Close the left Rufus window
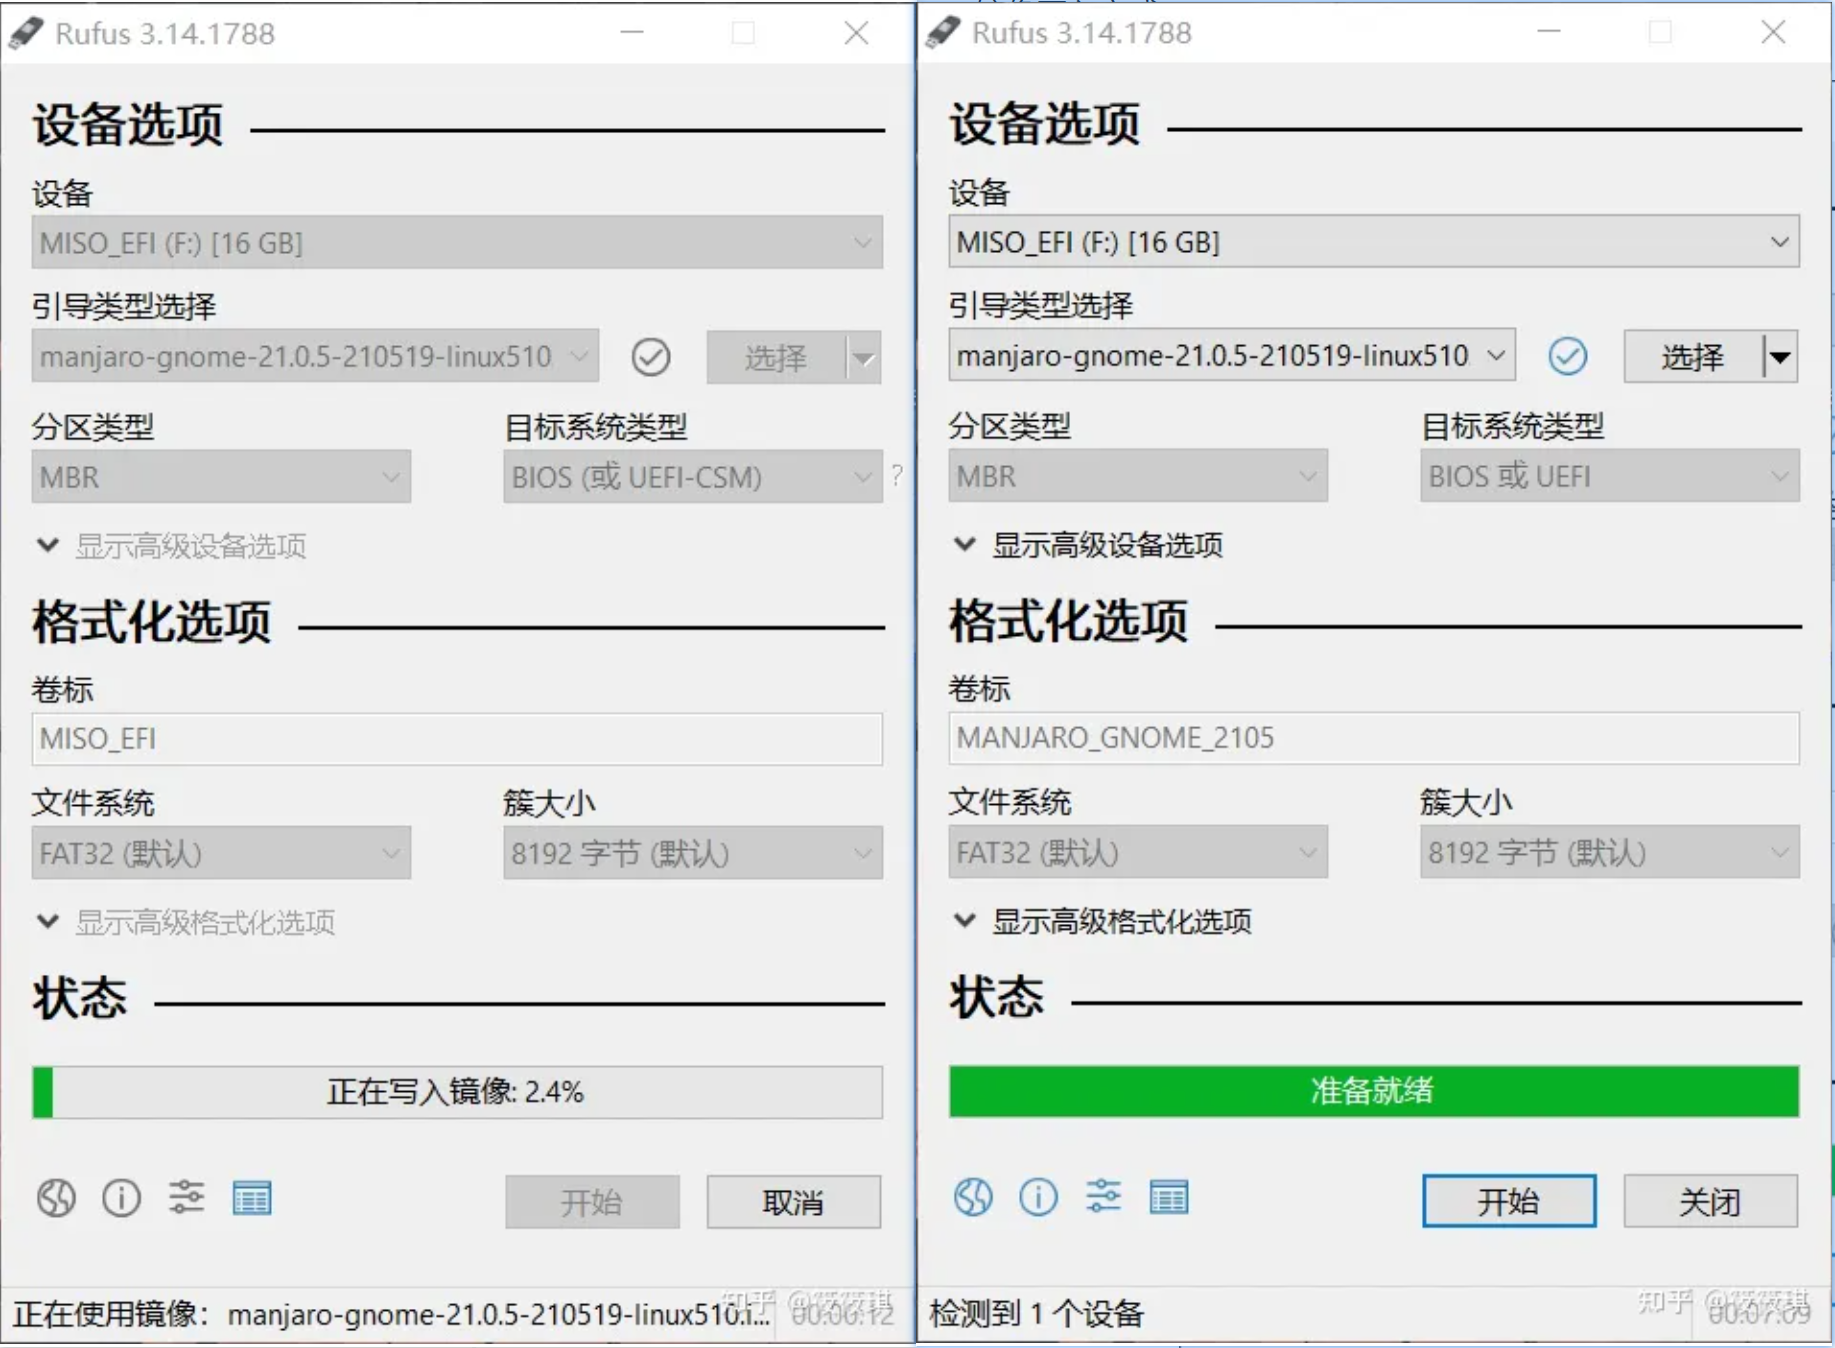The image size is (1835, 1348). [x=857, y=33]
